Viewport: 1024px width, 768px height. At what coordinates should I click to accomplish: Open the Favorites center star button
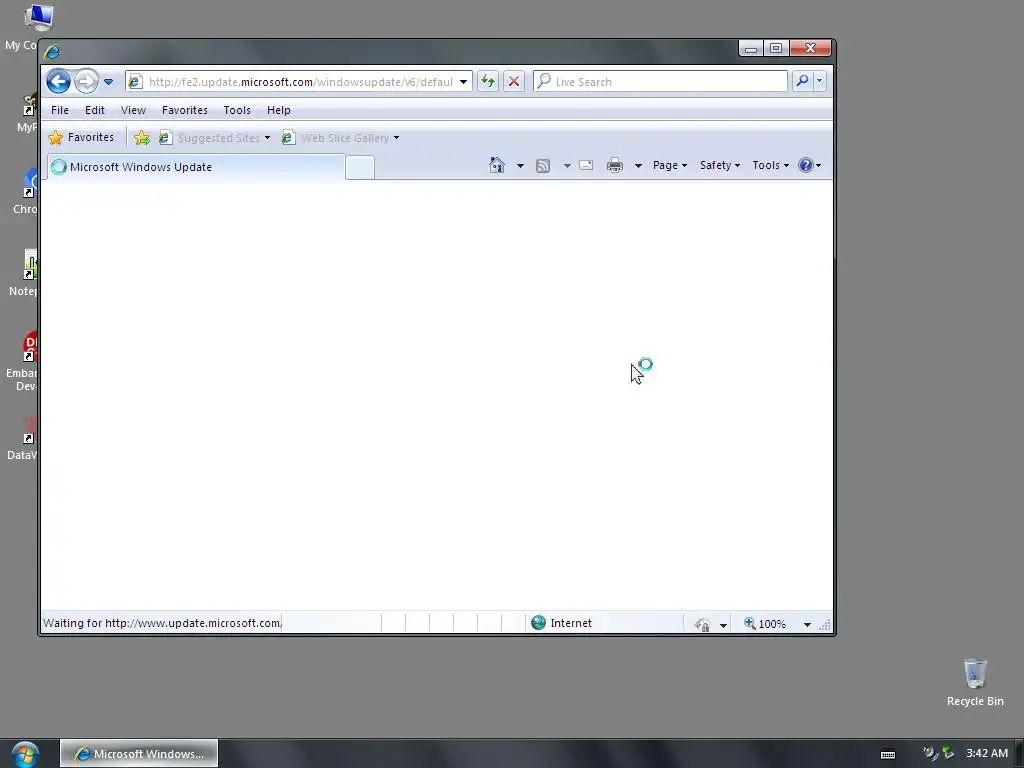(82, 137)
